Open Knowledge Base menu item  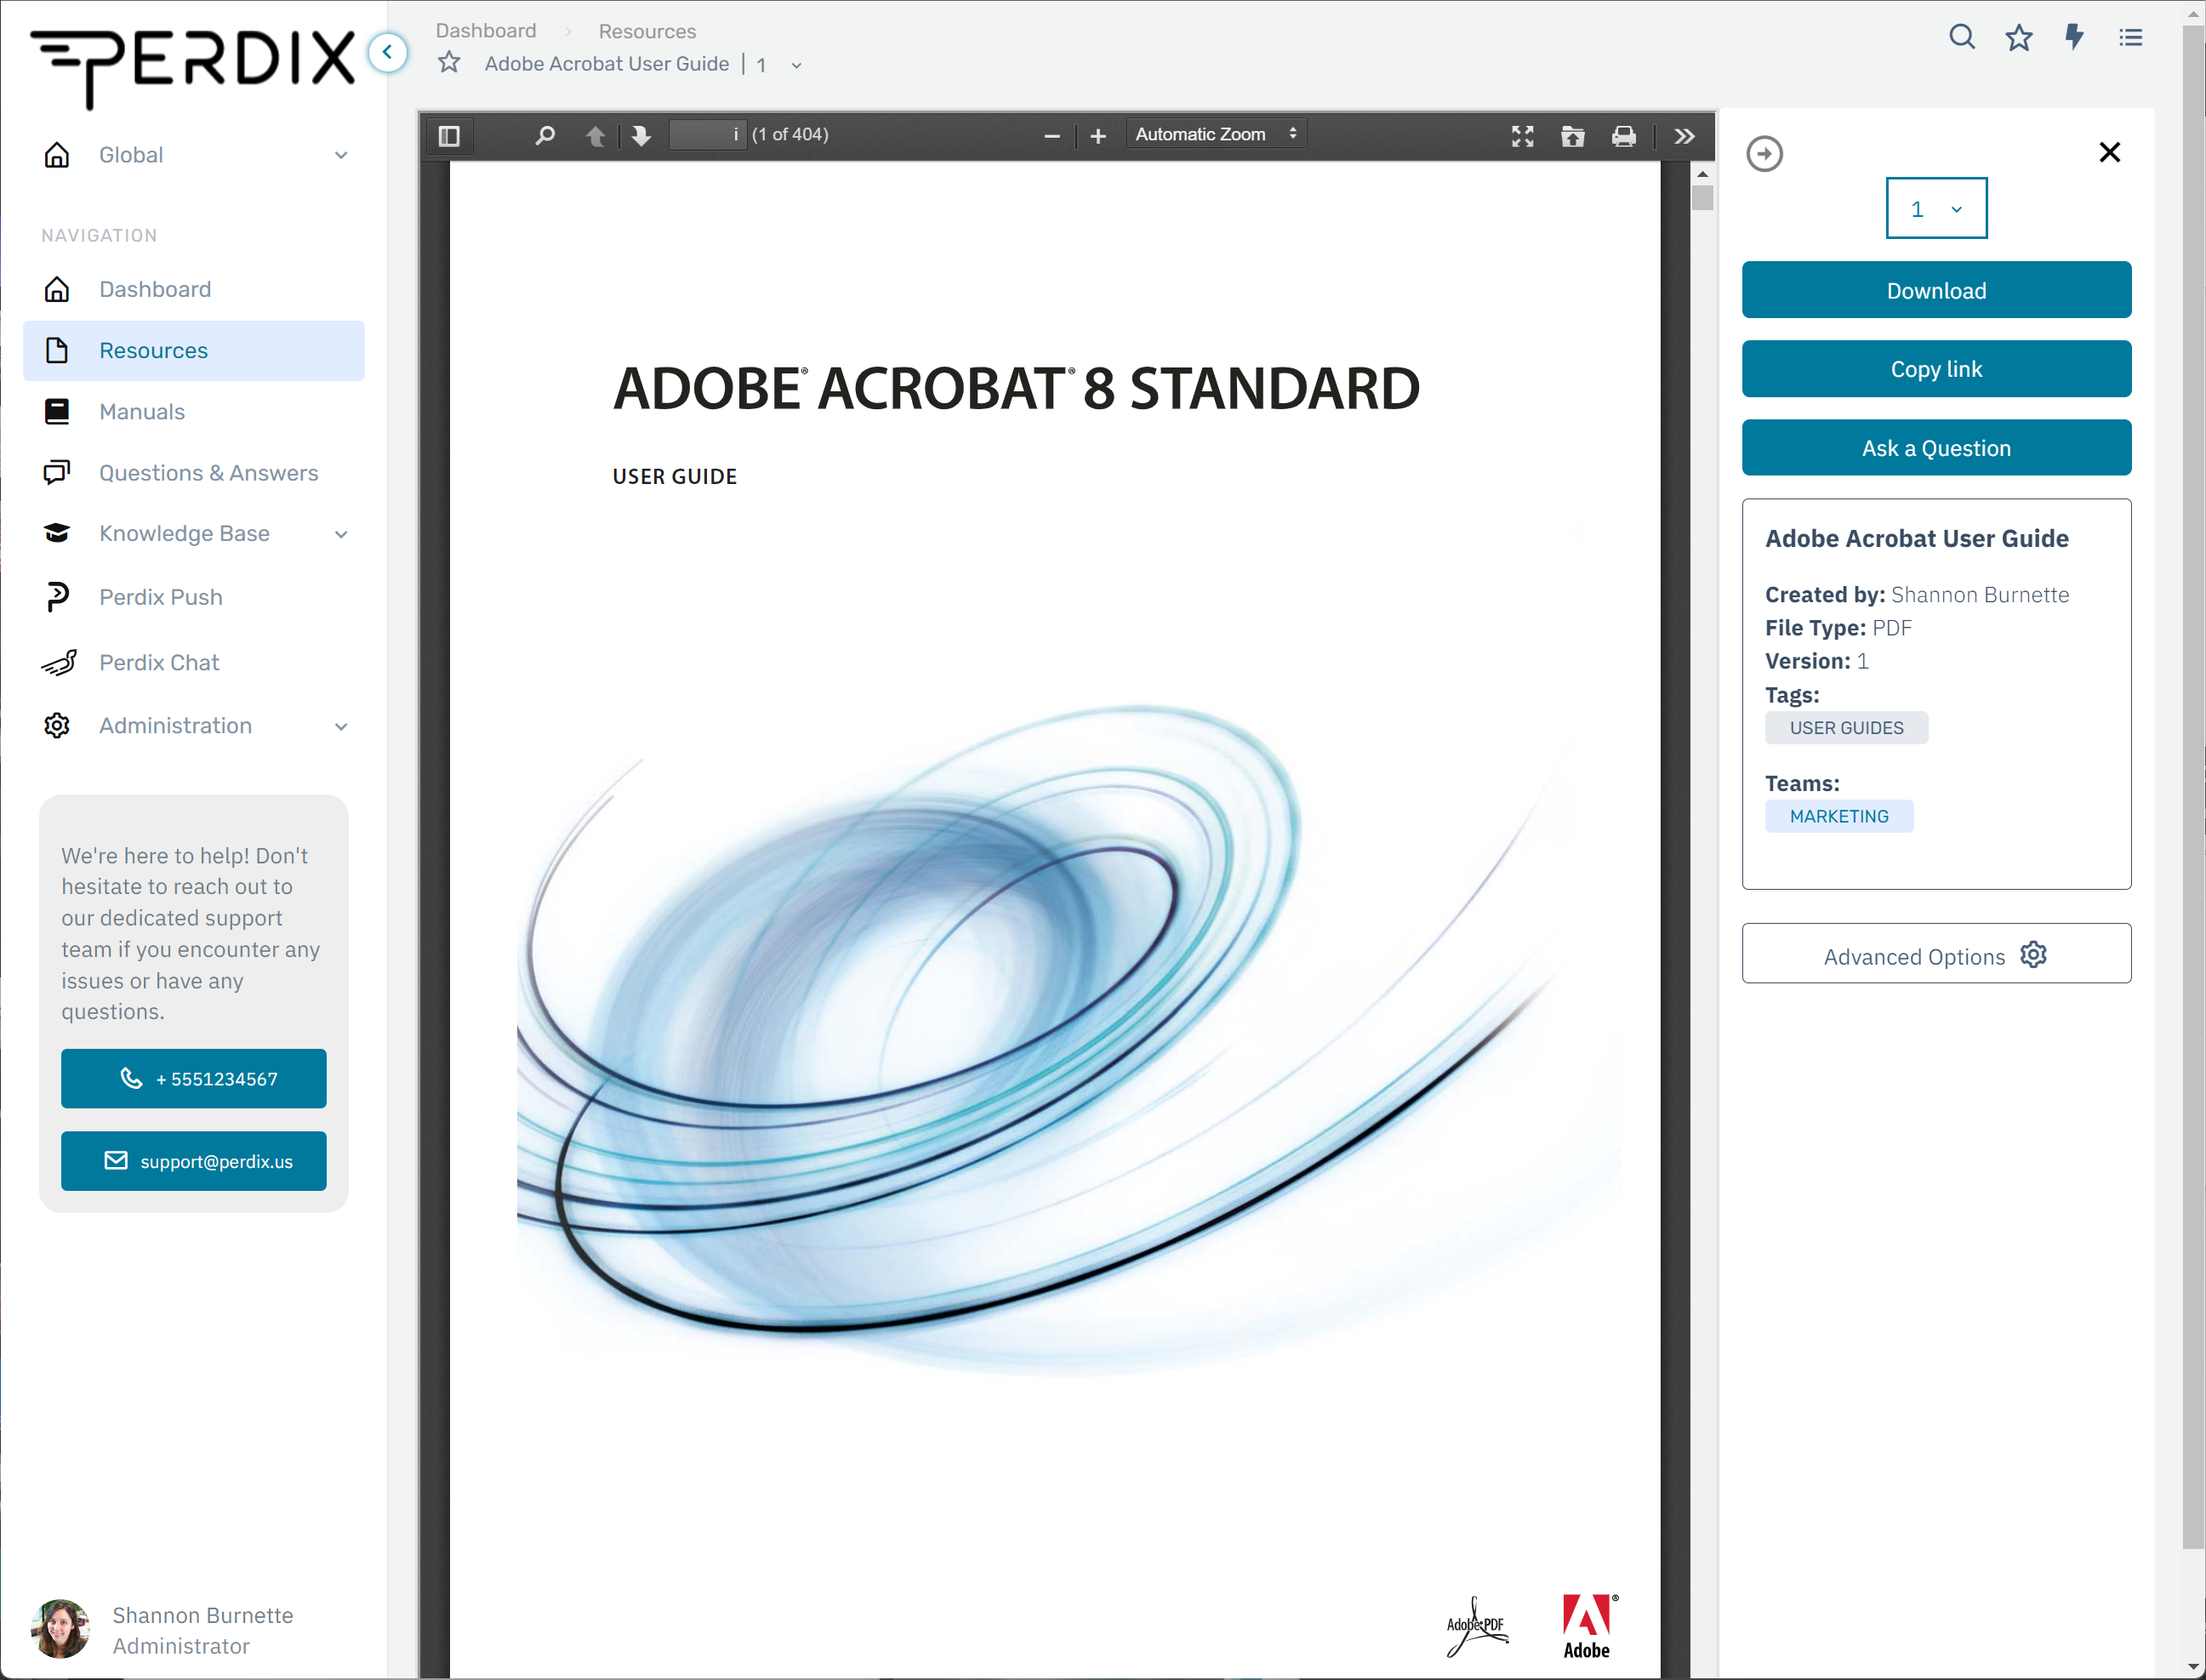click(184, 534)
